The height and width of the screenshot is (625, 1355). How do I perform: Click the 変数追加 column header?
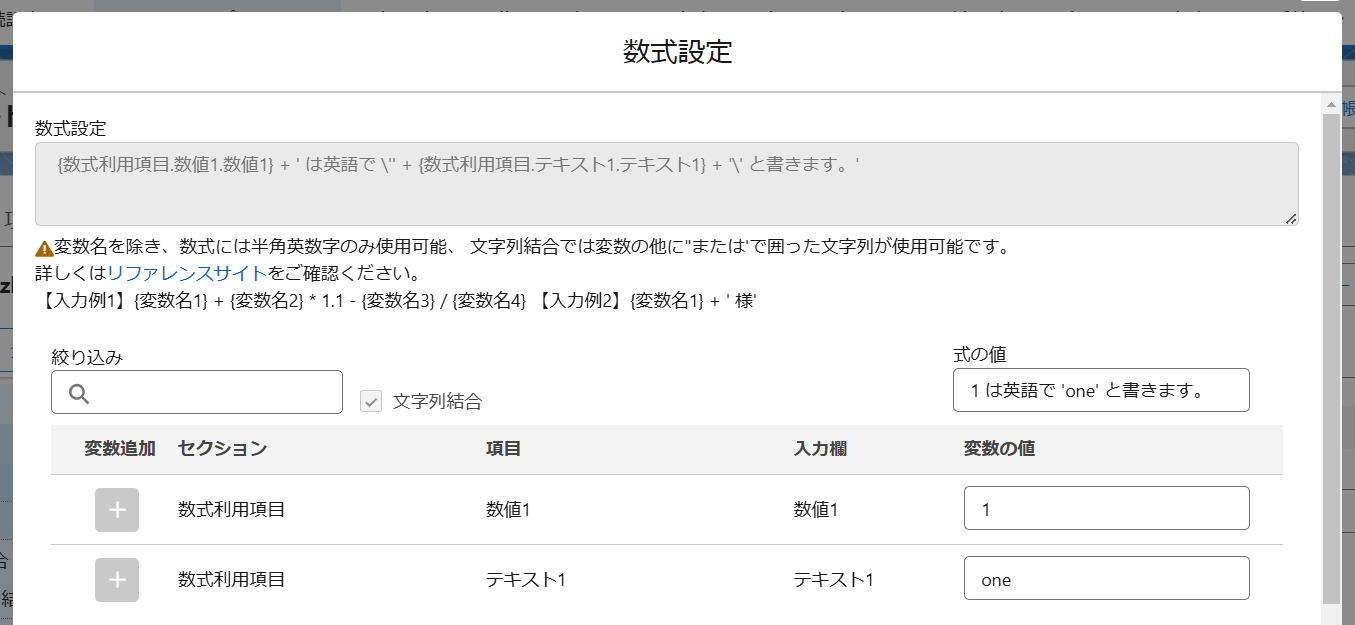(x=119, y=449)
